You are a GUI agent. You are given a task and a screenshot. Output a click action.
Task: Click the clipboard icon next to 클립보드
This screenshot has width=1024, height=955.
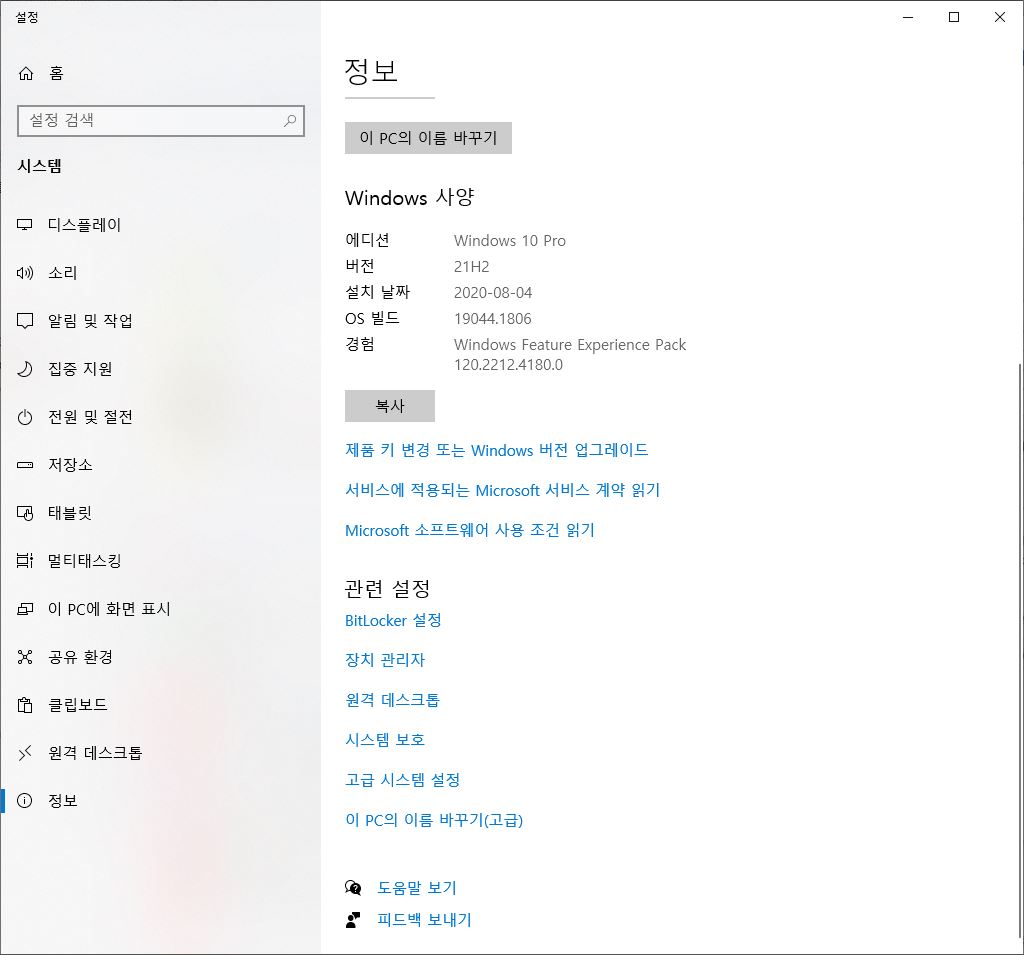[x=25, y=705]
